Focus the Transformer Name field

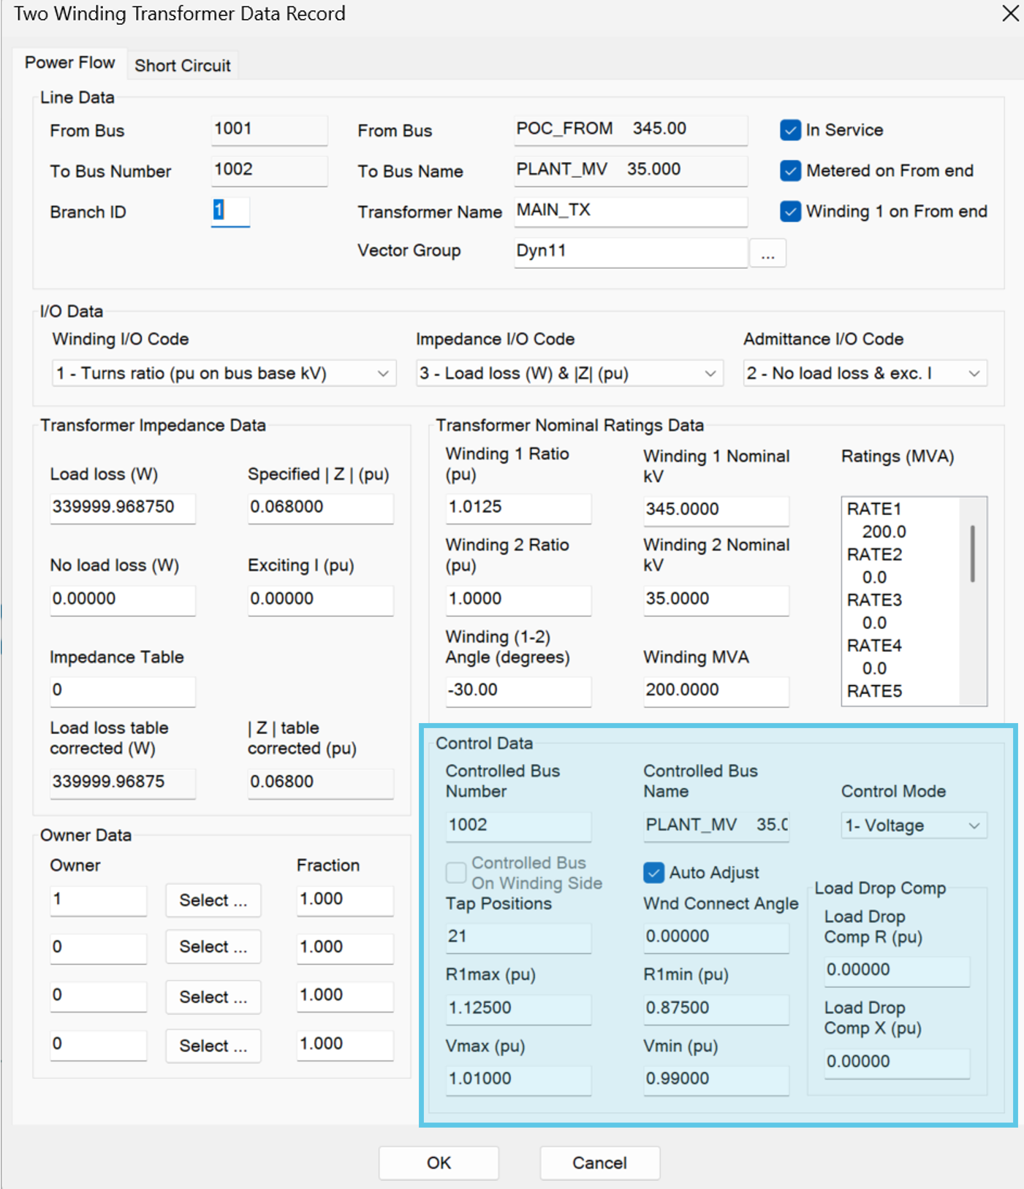pos(630,211)
